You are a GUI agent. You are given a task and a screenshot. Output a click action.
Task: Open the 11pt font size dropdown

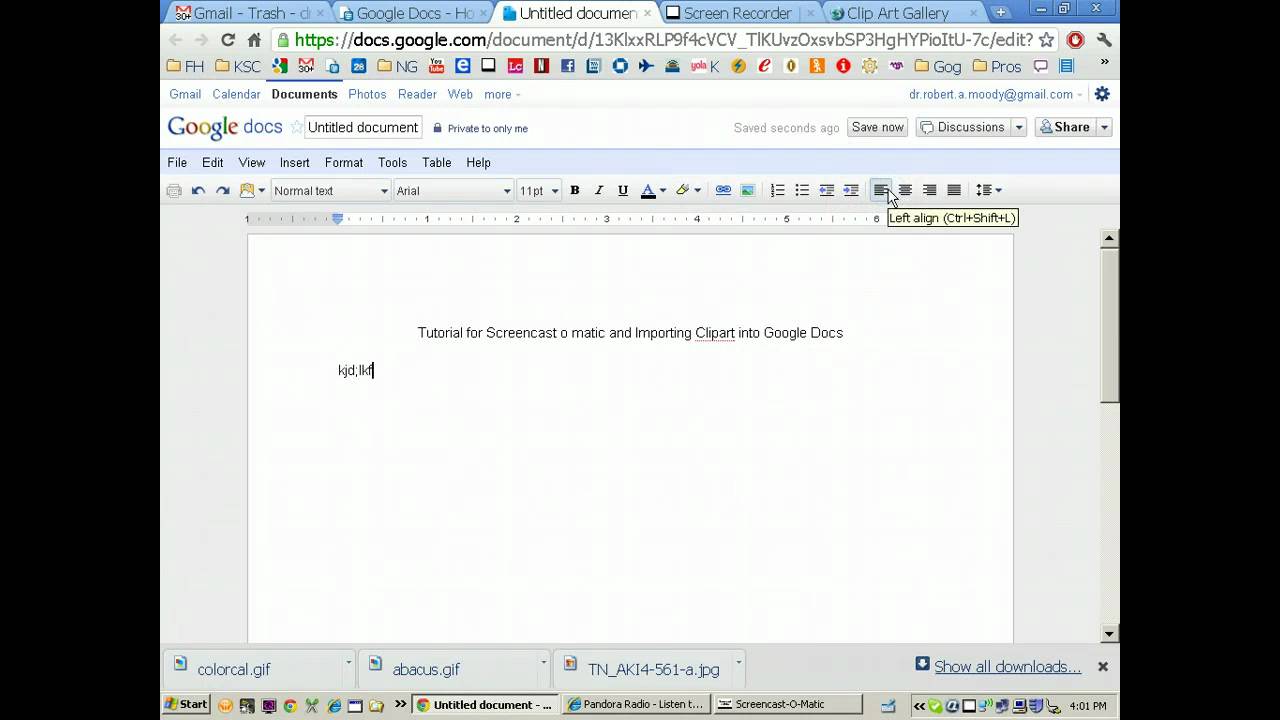tap(538, 191)
